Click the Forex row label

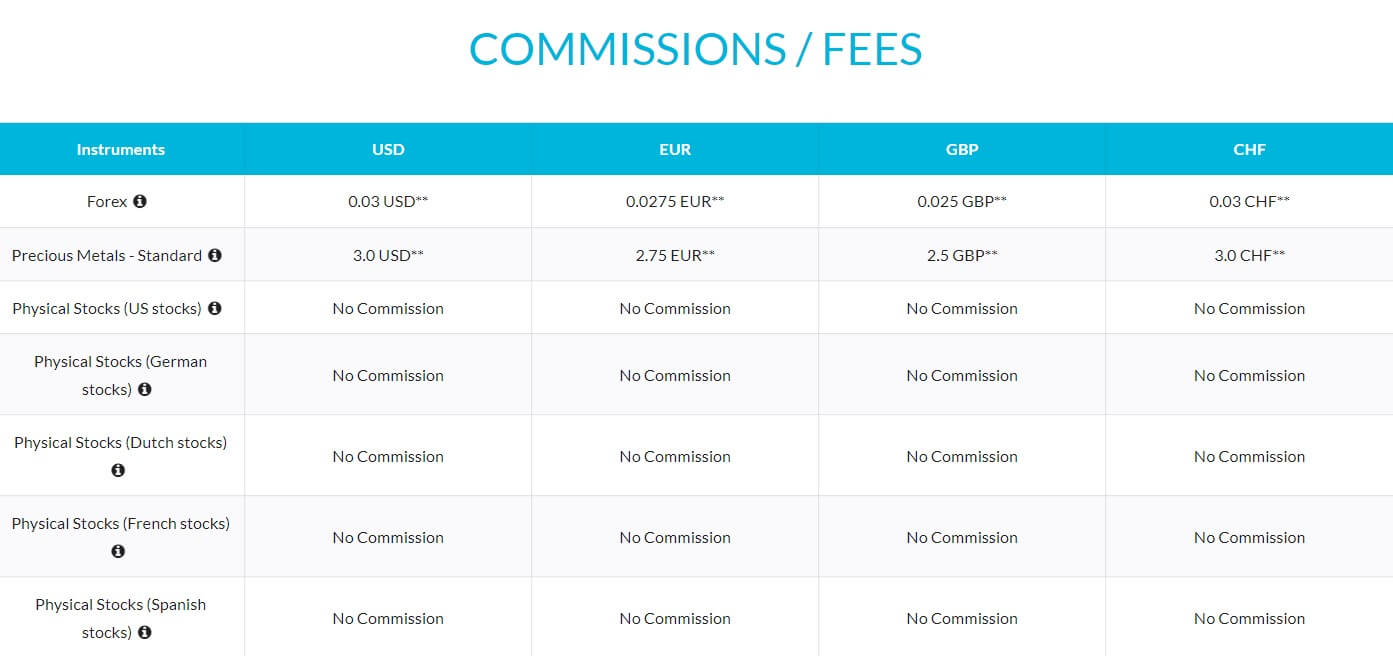pyautogui.click(x=107, y=201)
